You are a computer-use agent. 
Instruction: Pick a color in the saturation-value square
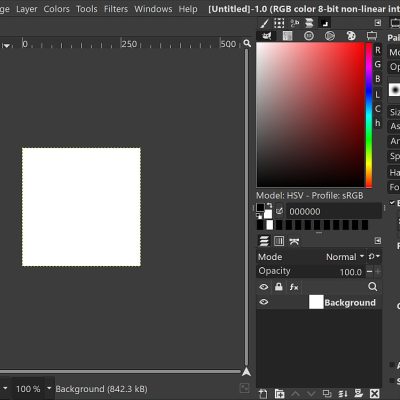tap(310, 115)
